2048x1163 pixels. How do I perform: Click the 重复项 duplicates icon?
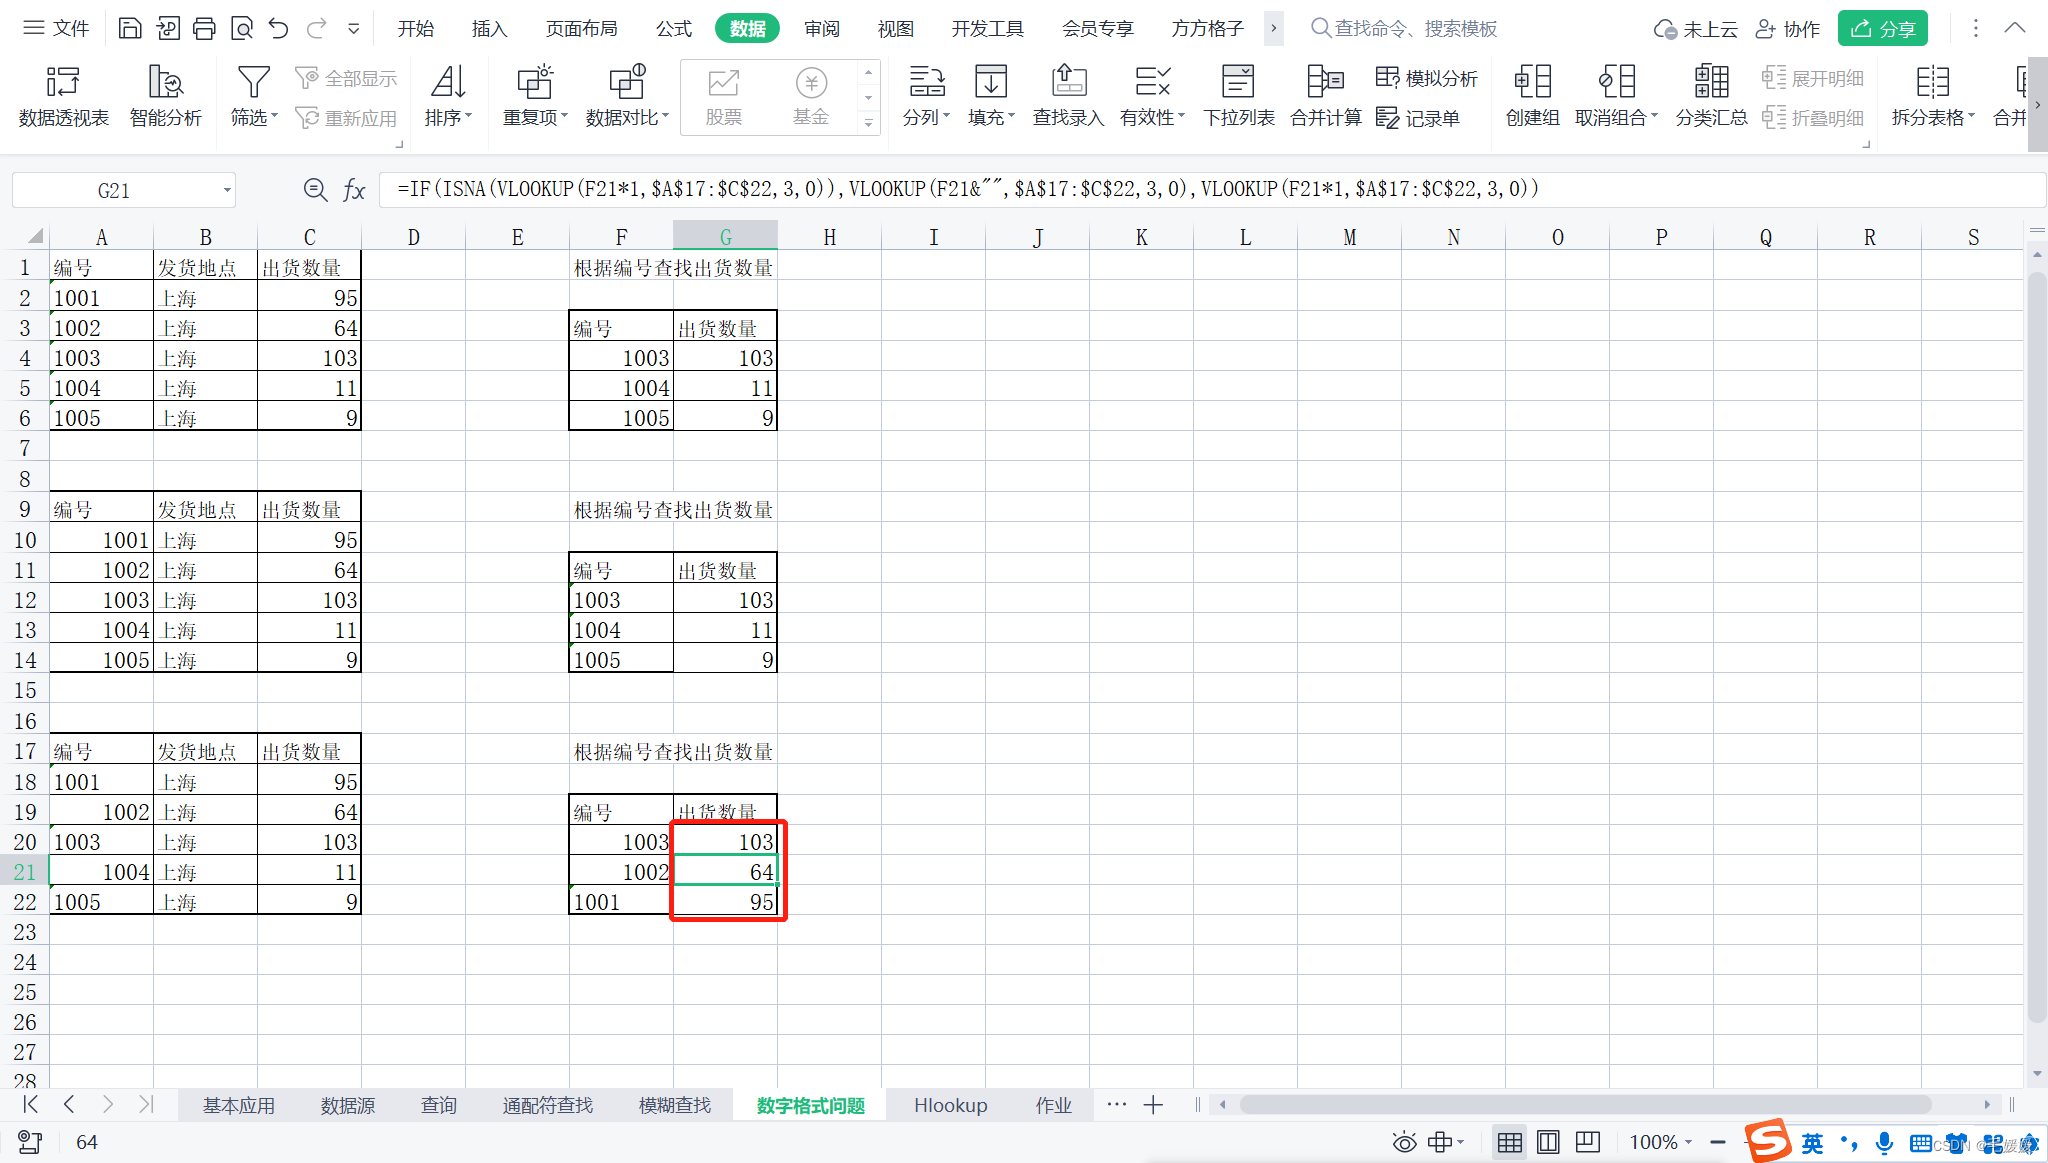tap(535, 83)
